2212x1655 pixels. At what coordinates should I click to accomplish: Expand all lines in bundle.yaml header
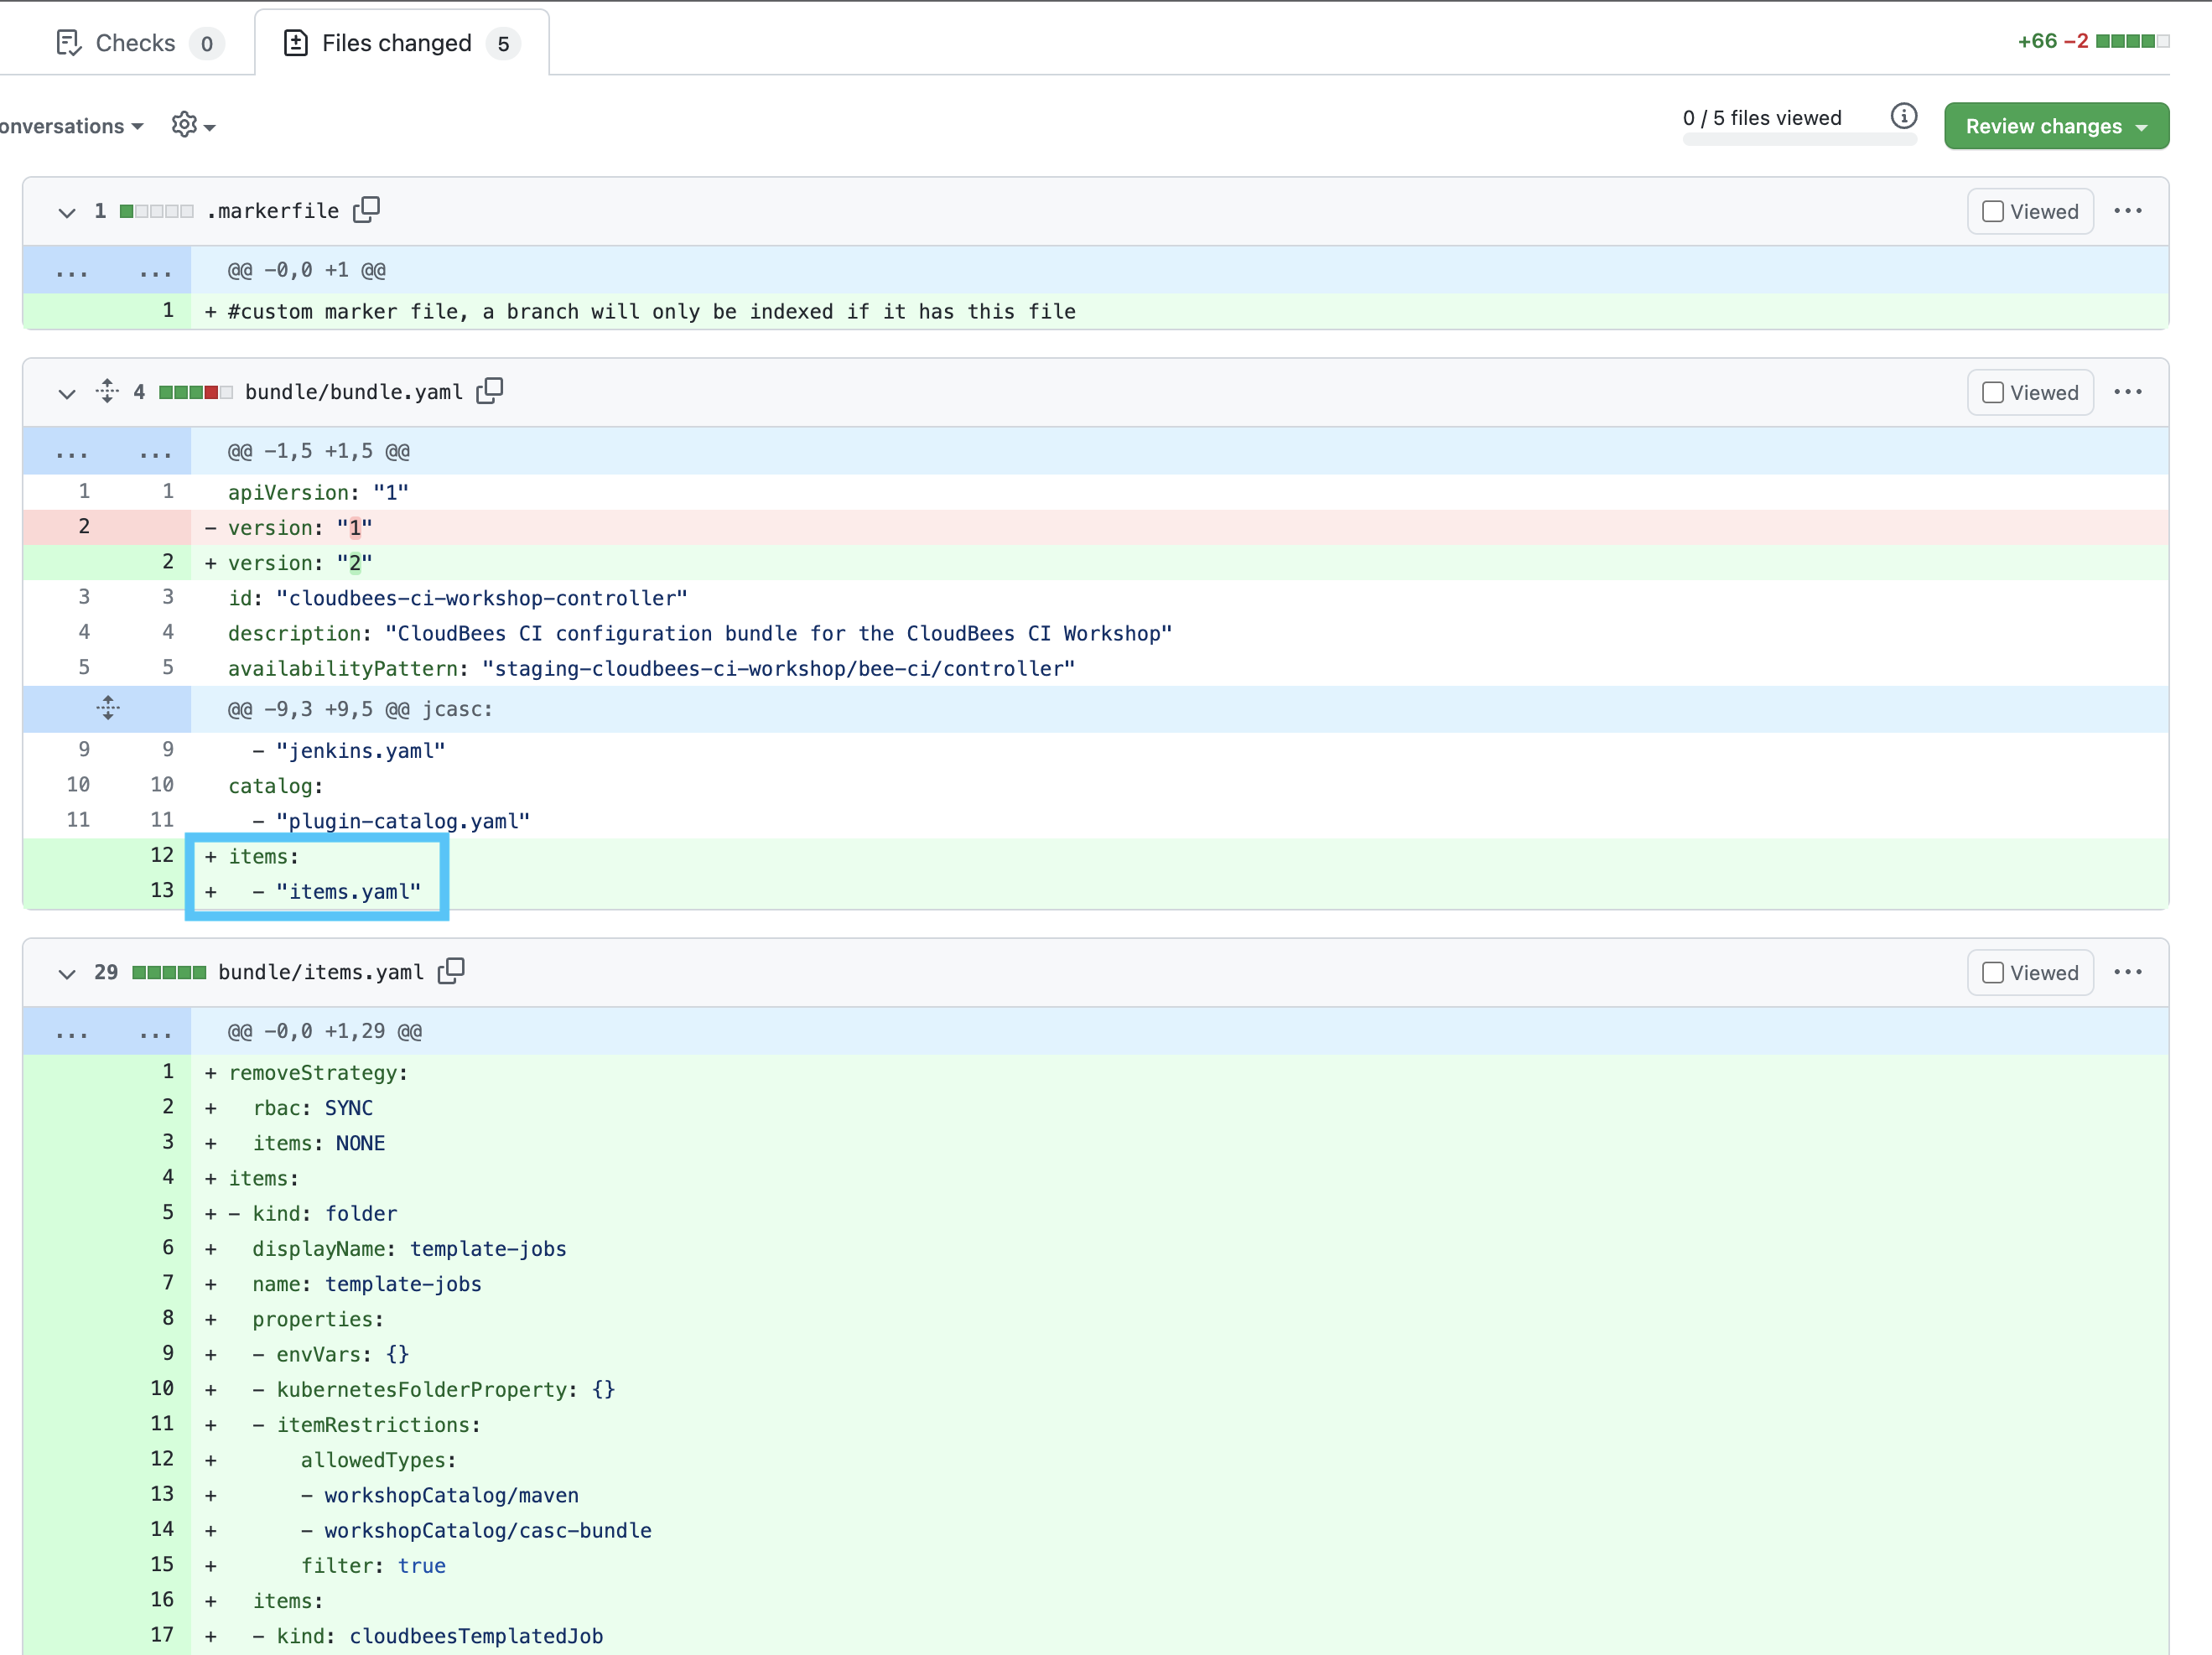click(107, 391)
